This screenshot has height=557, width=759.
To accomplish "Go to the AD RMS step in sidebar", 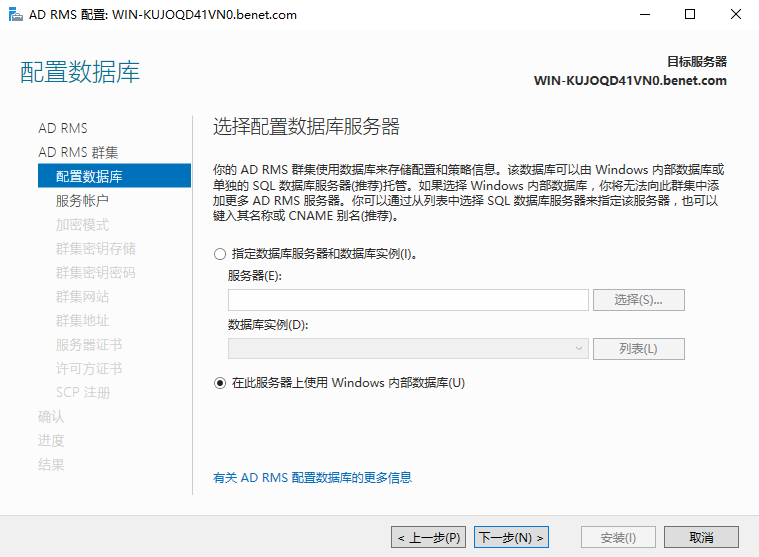I will (63, 128).
